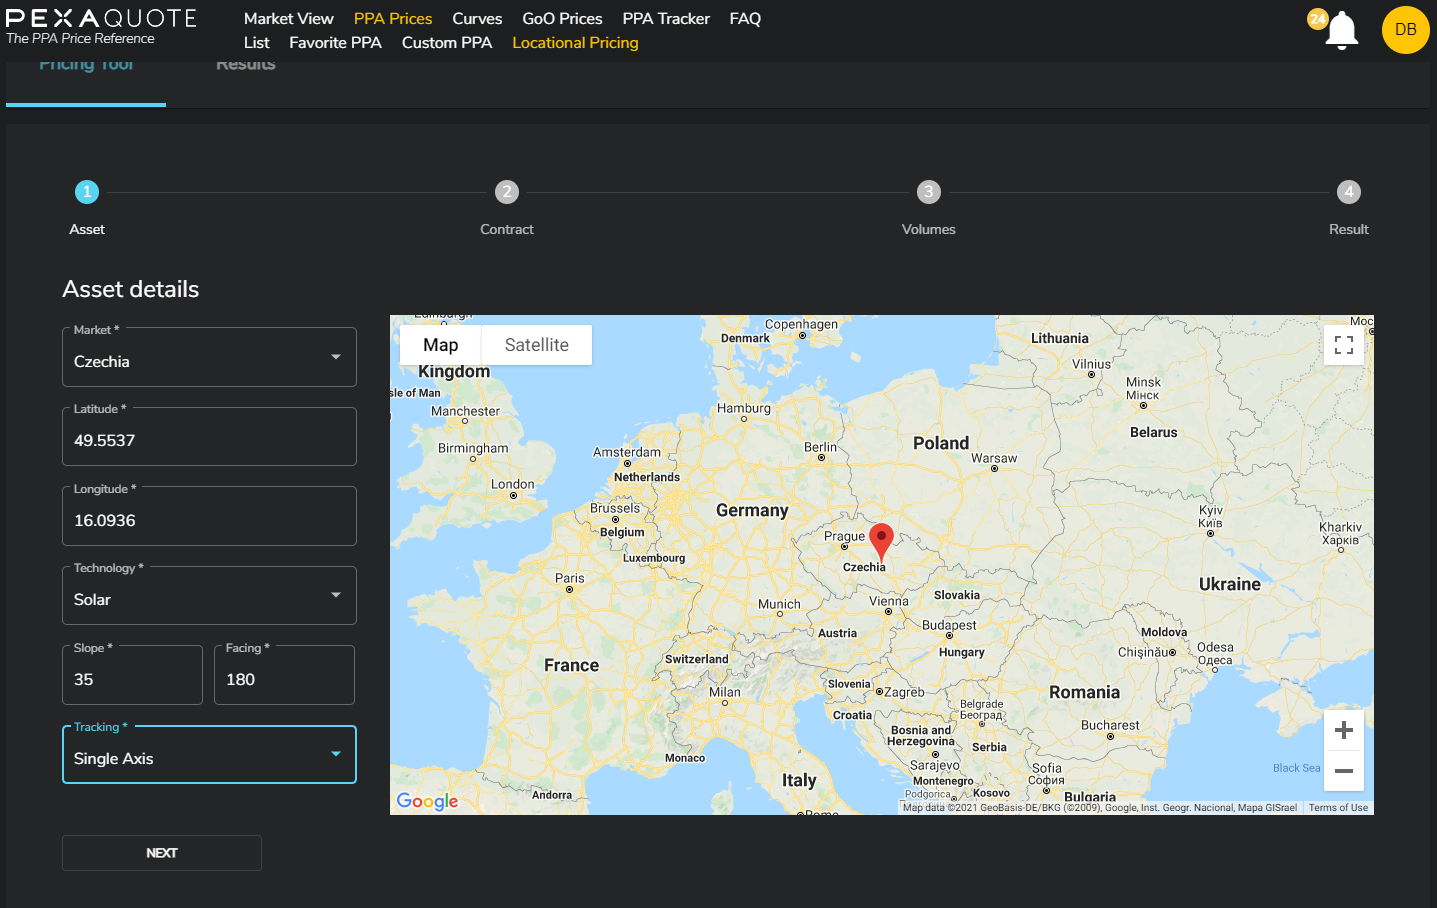
Task: Click the DB user avatar
Action: [x=1405, y=30]
